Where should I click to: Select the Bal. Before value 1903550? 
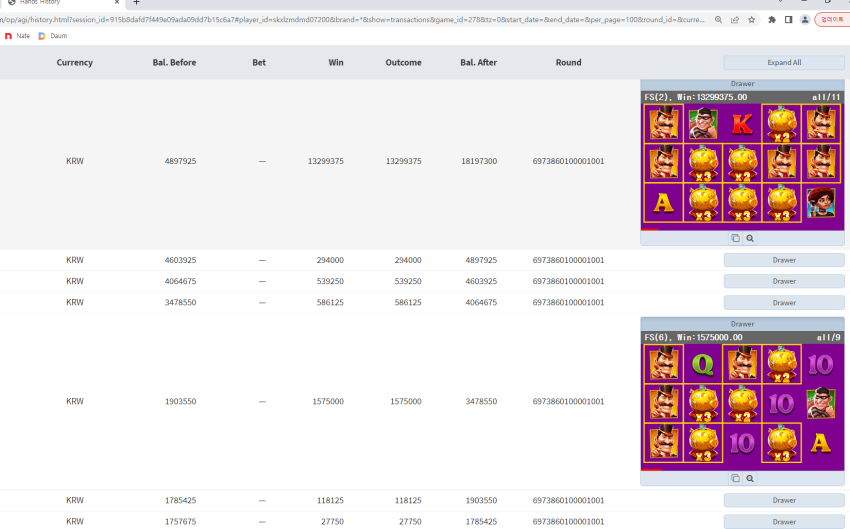180,402
